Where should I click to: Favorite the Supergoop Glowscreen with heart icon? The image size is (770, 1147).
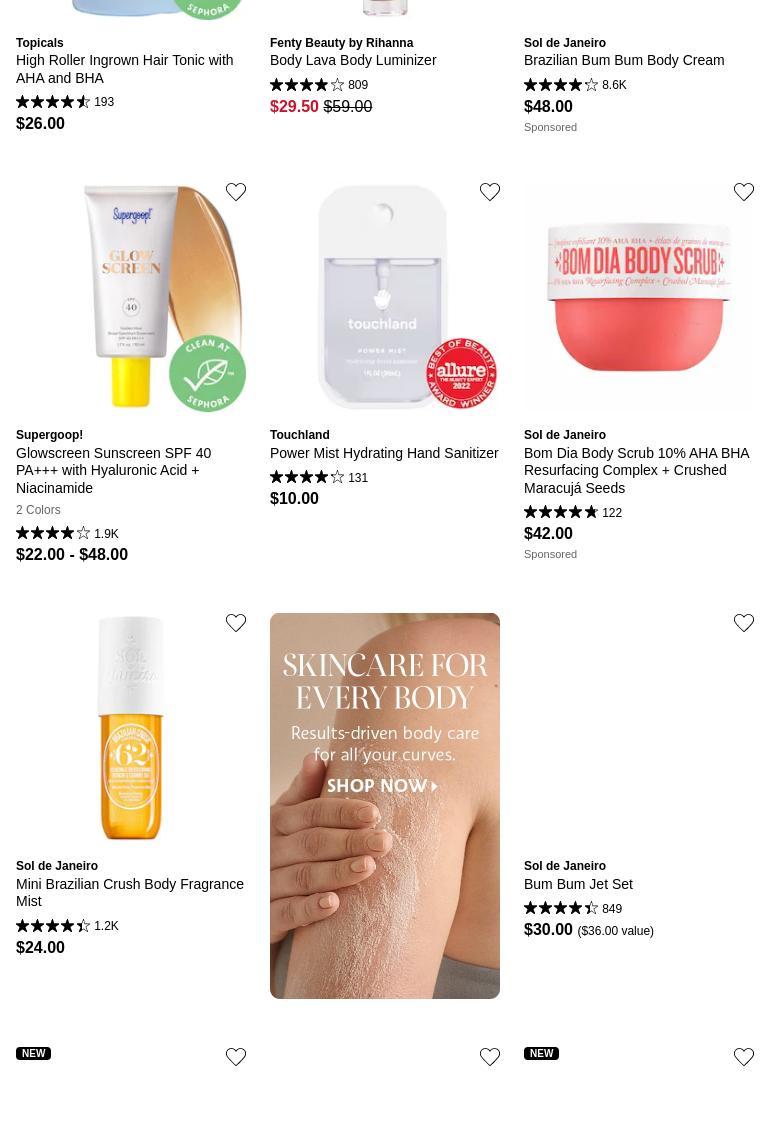tap(235, 192)
